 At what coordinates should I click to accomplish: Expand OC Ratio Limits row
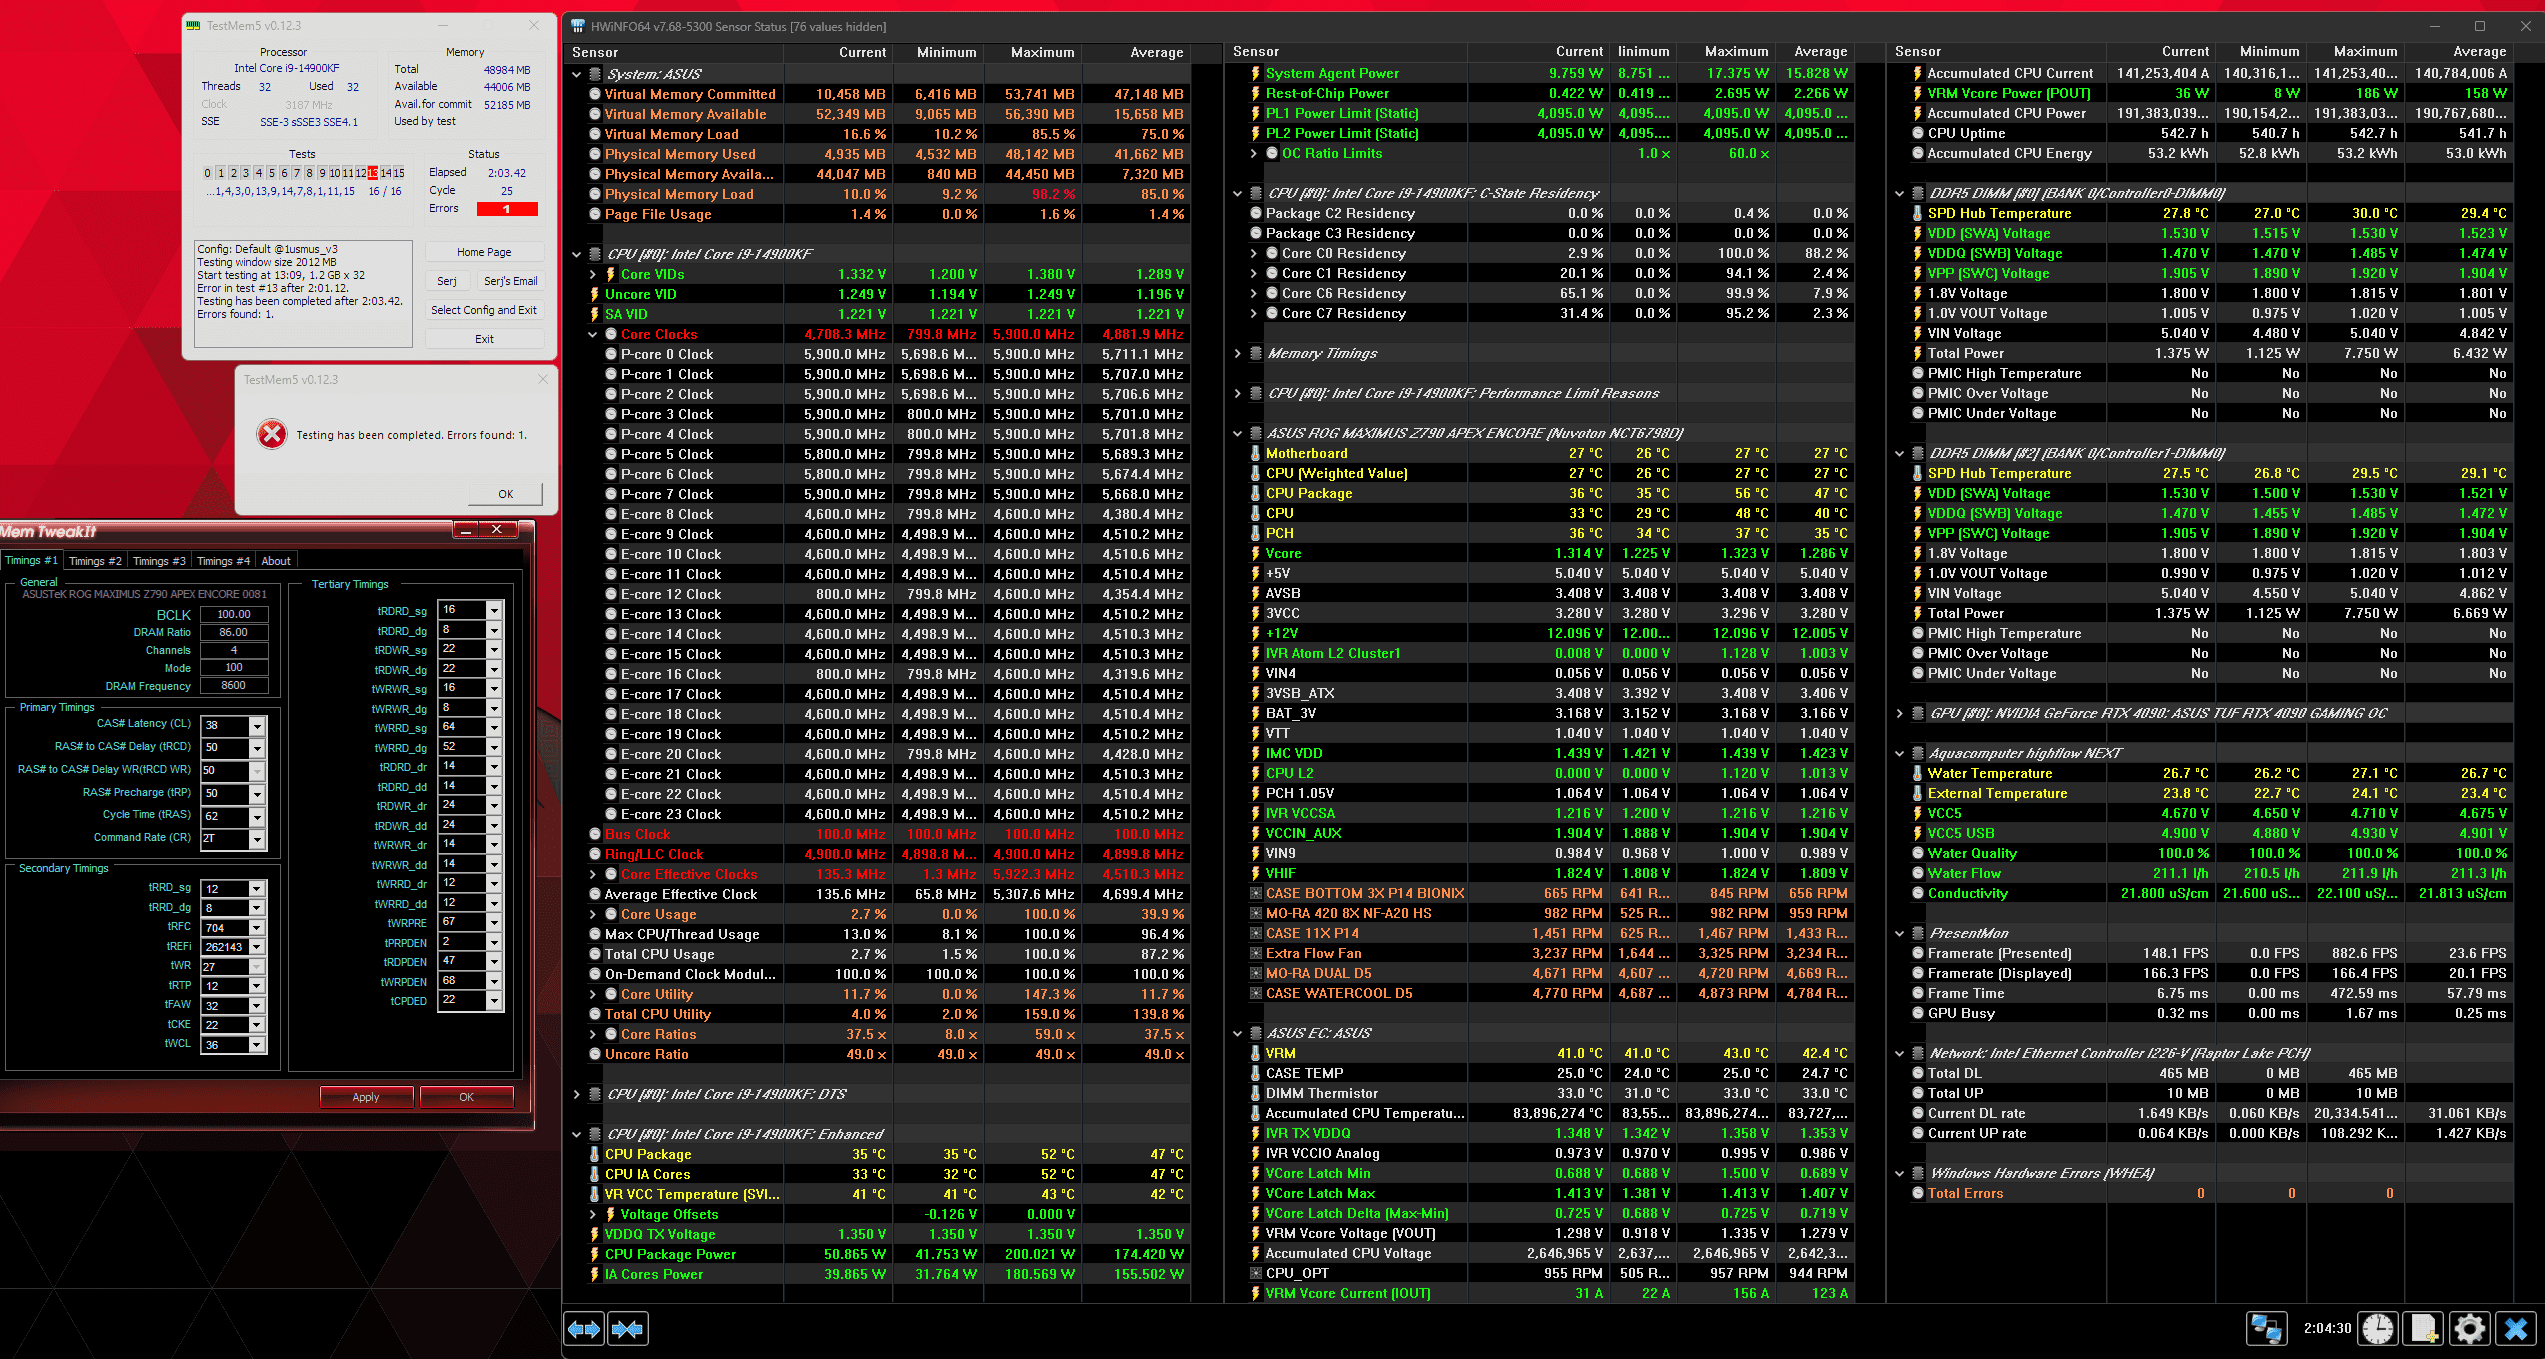tap(1254, 153)
